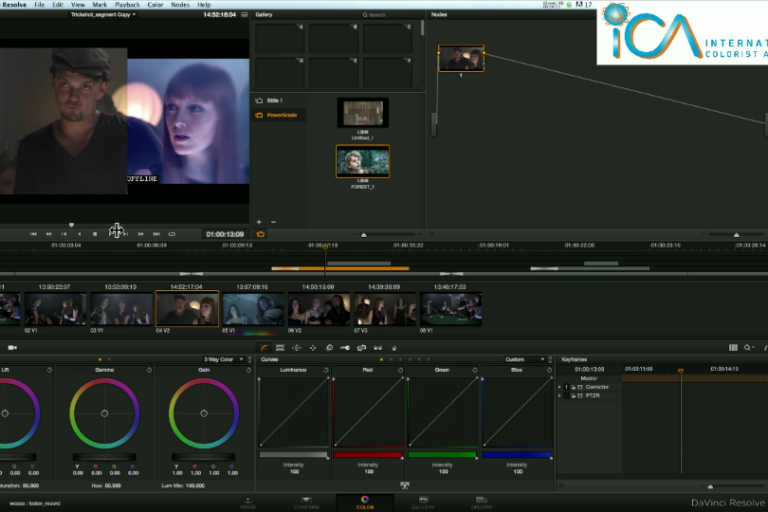Open the Stereoscopic 3D palette icon
The height and width of the screenshot is (512, 768).
(378, 347)
